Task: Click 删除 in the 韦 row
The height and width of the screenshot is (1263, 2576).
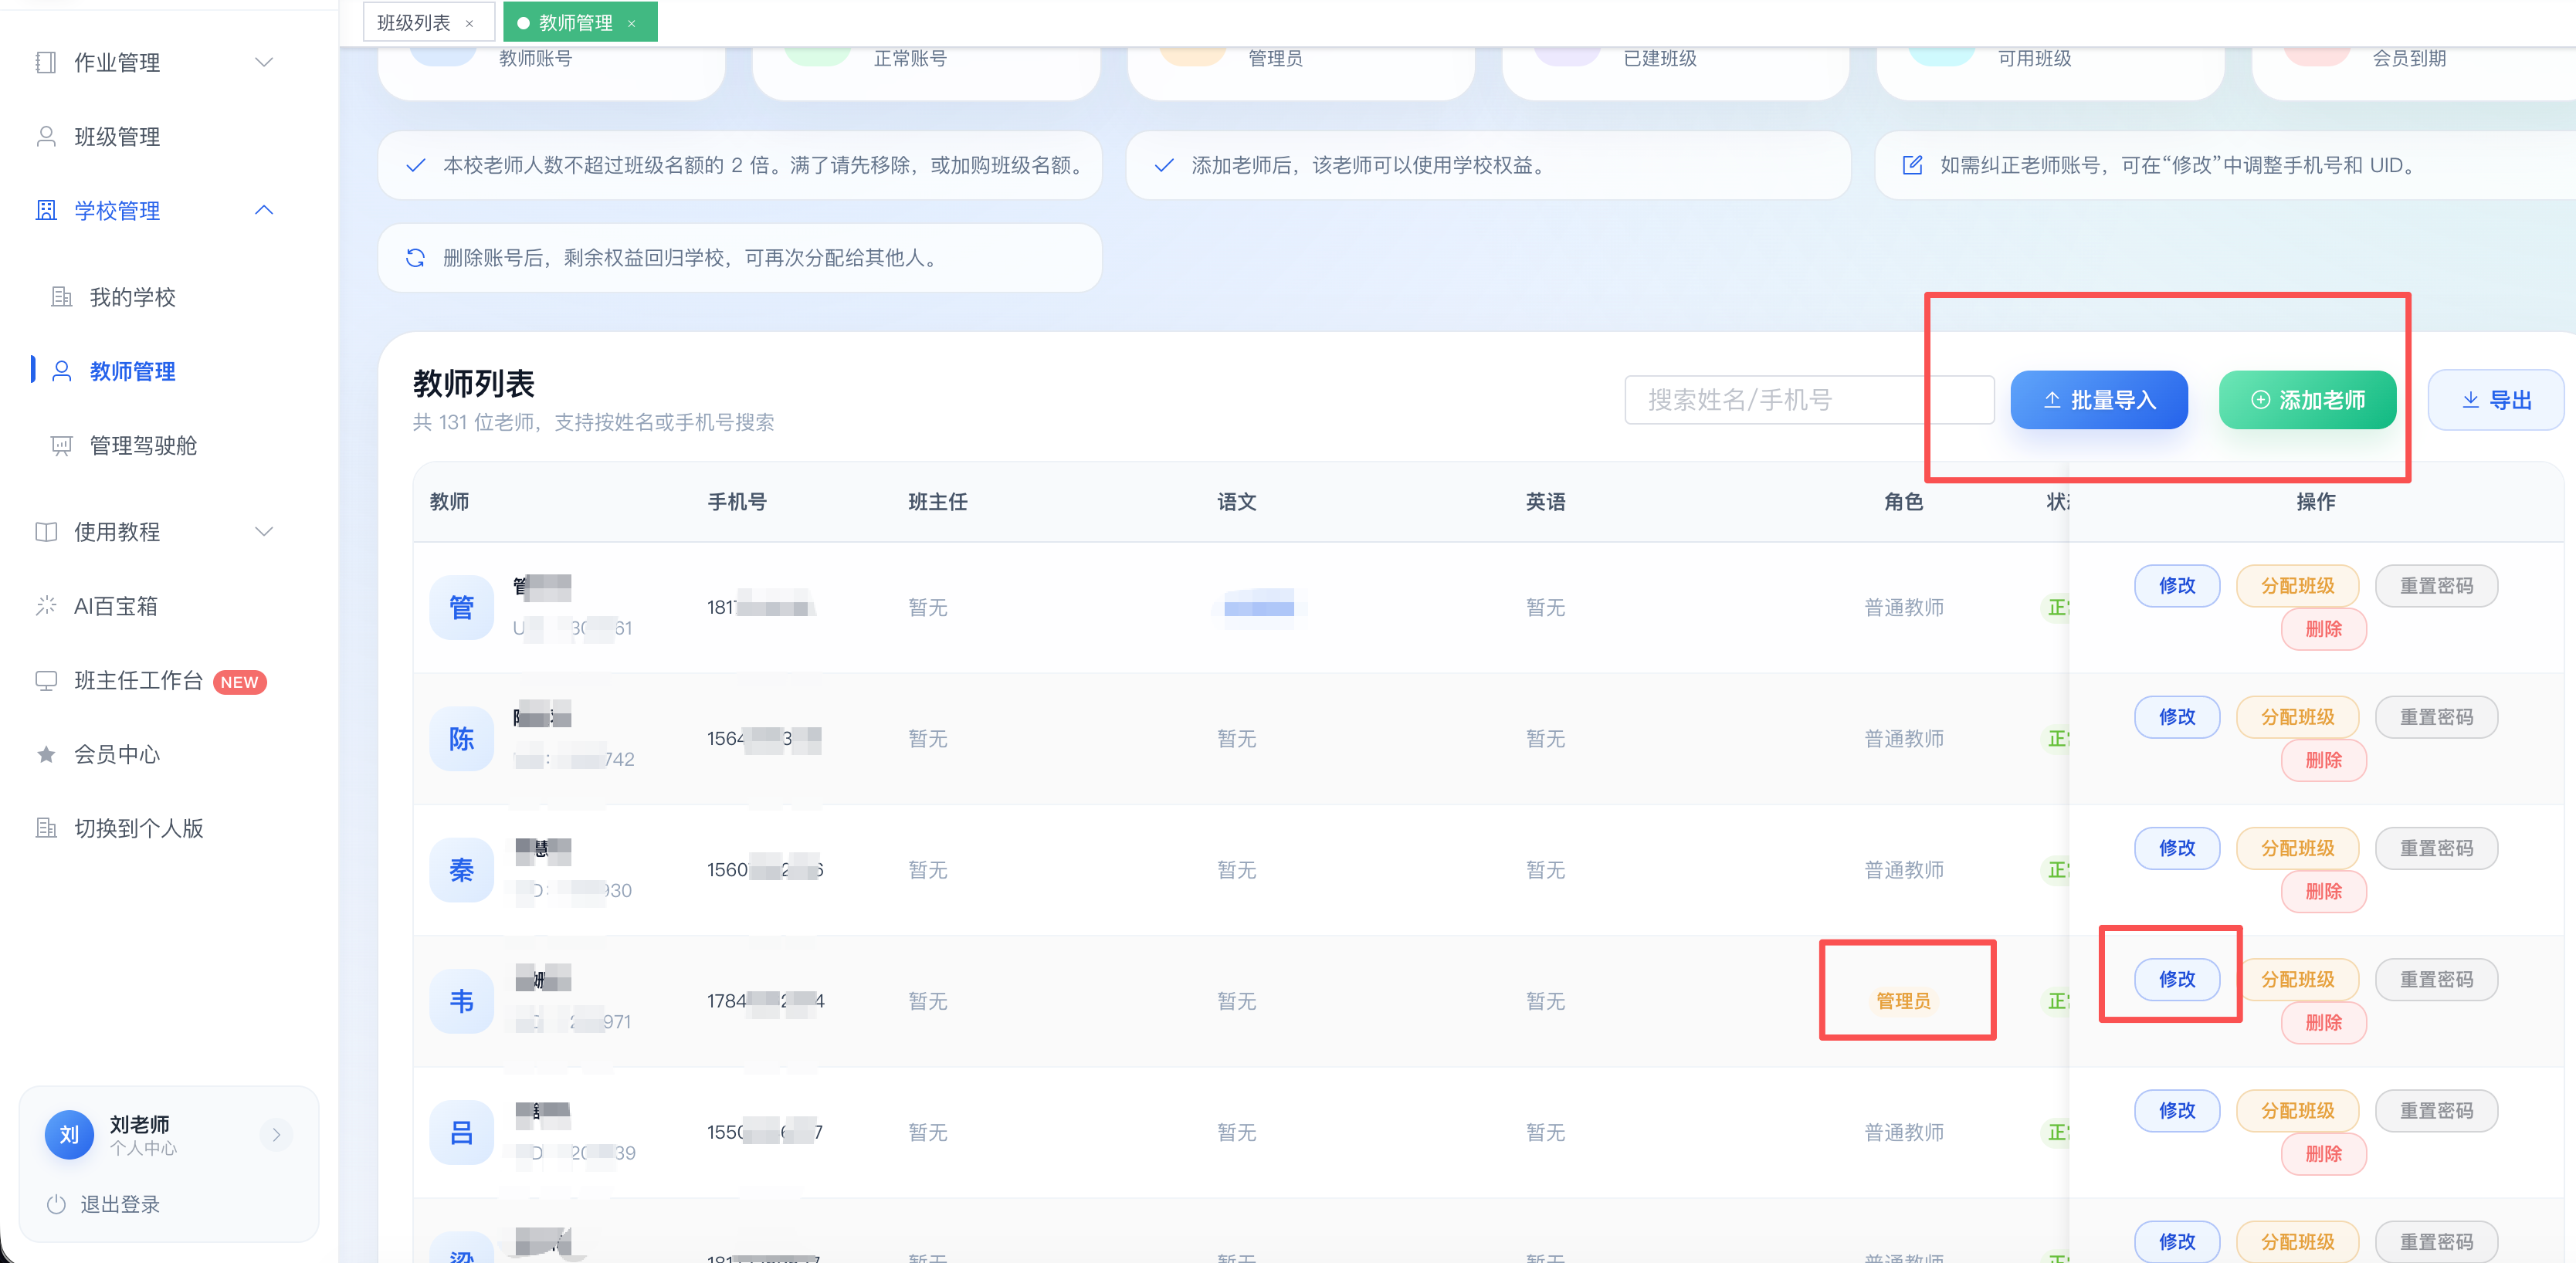Action: pos(2323,1022)
